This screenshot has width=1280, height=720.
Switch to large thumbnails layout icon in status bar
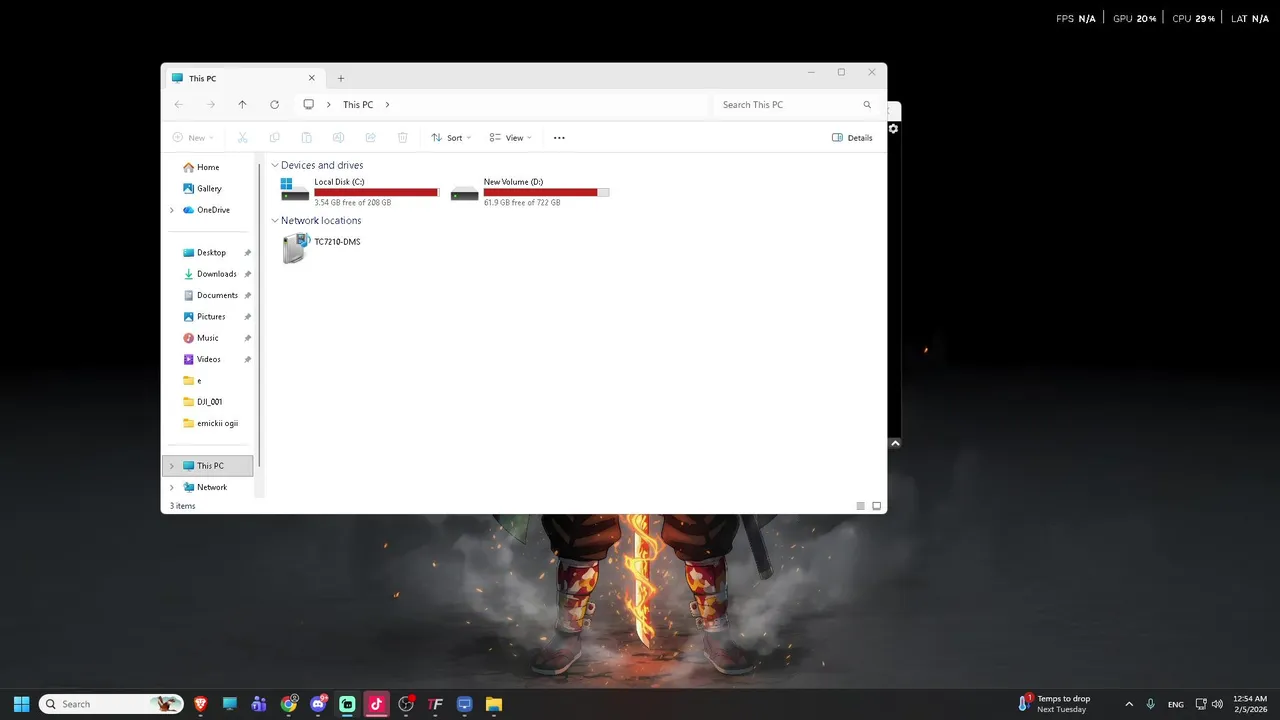click(x=877, y=506)
